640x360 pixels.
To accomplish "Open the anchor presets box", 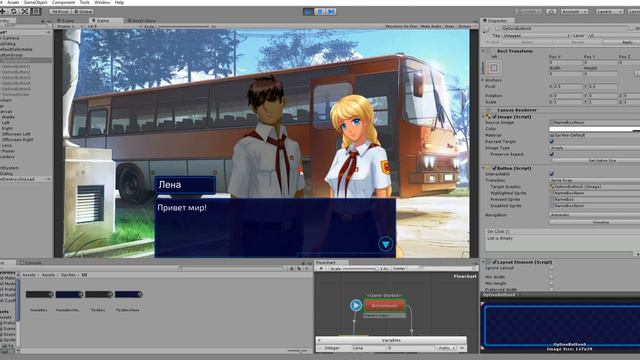I will pos(493,68).
